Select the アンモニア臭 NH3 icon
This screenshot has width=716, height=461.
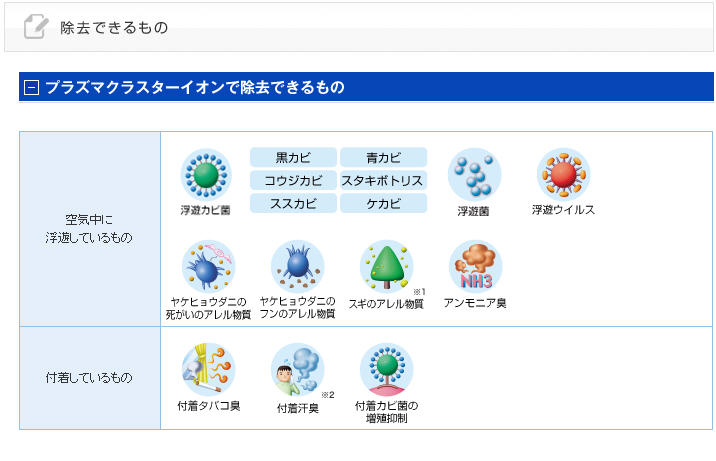pyautogui.click(x=476, y=267)
